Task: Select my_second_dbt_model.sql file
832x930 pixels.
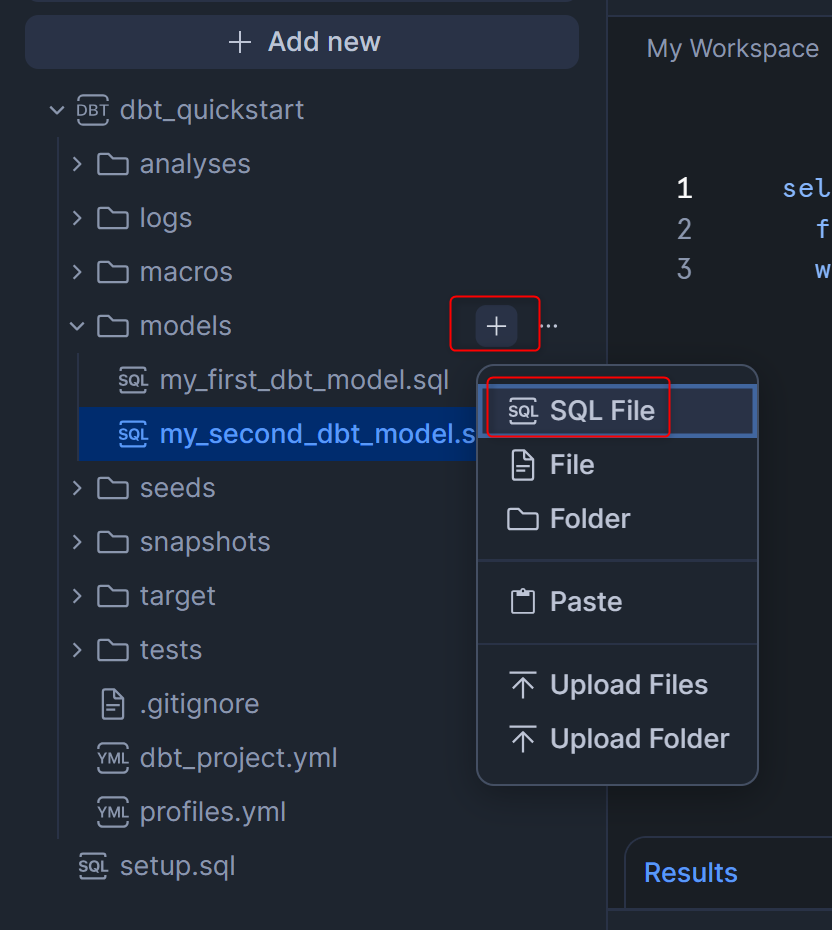Action: [x=279, y=434]
